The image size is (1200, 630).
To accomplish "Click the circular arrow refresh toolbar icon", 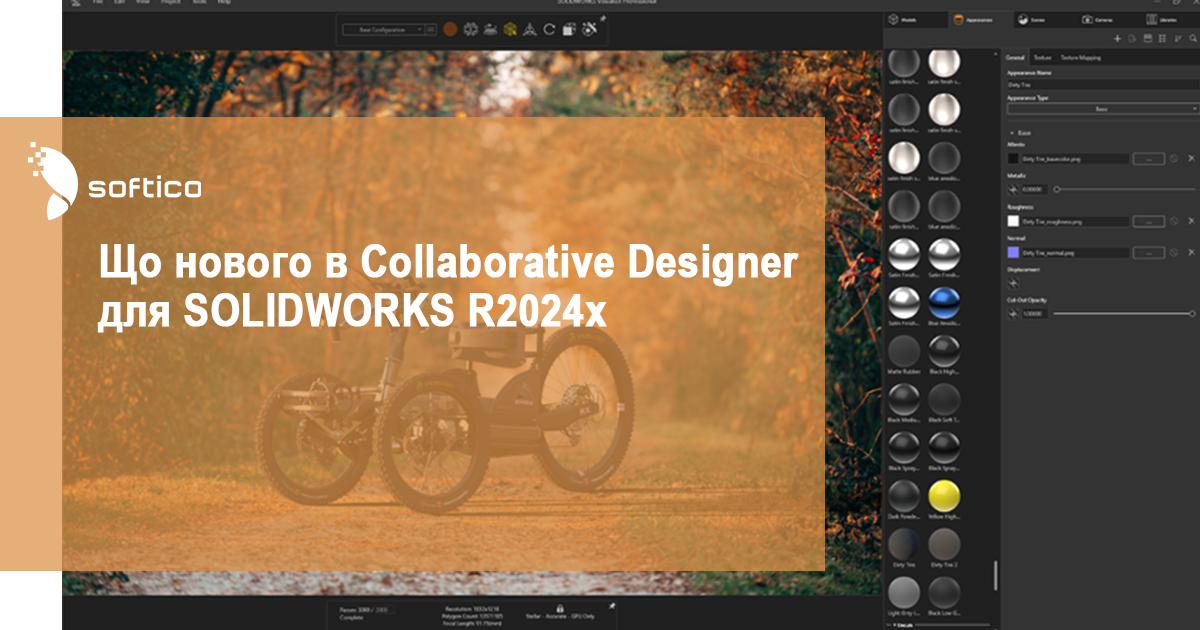I will [x=549, y=30].
